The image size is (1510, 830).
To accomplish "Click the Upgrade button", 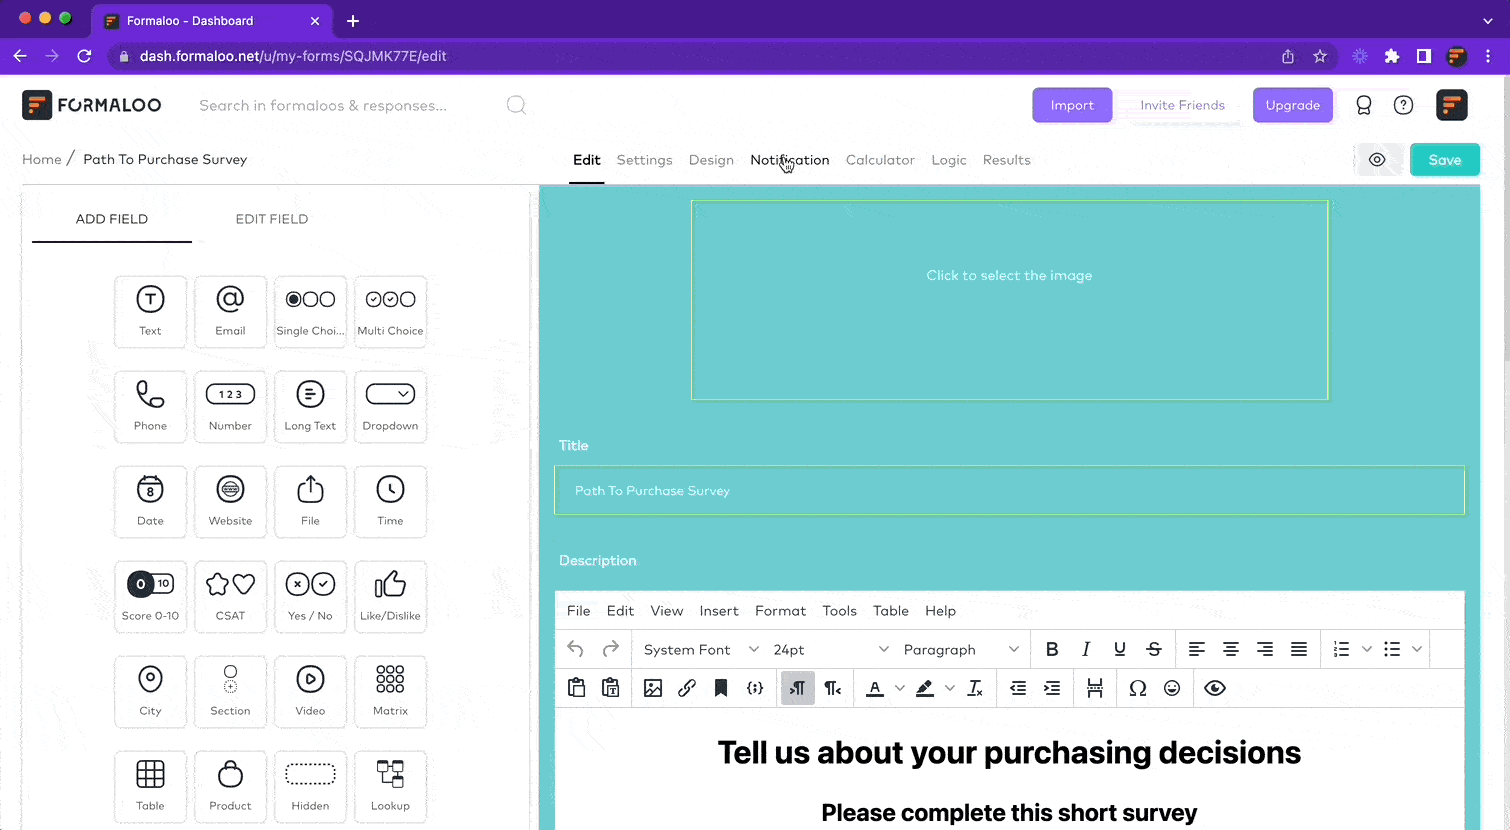I will point(1292,105).
